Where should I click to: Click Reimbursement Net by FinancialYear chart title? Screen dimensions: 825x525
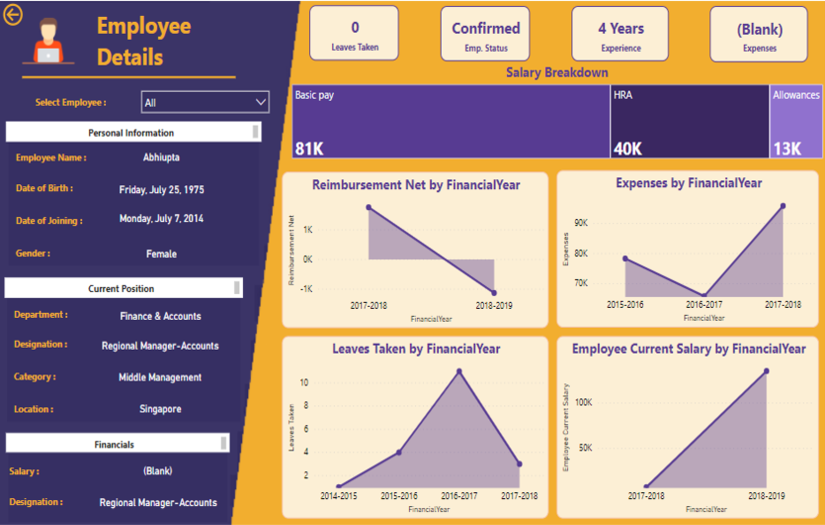tap(416, 185)
